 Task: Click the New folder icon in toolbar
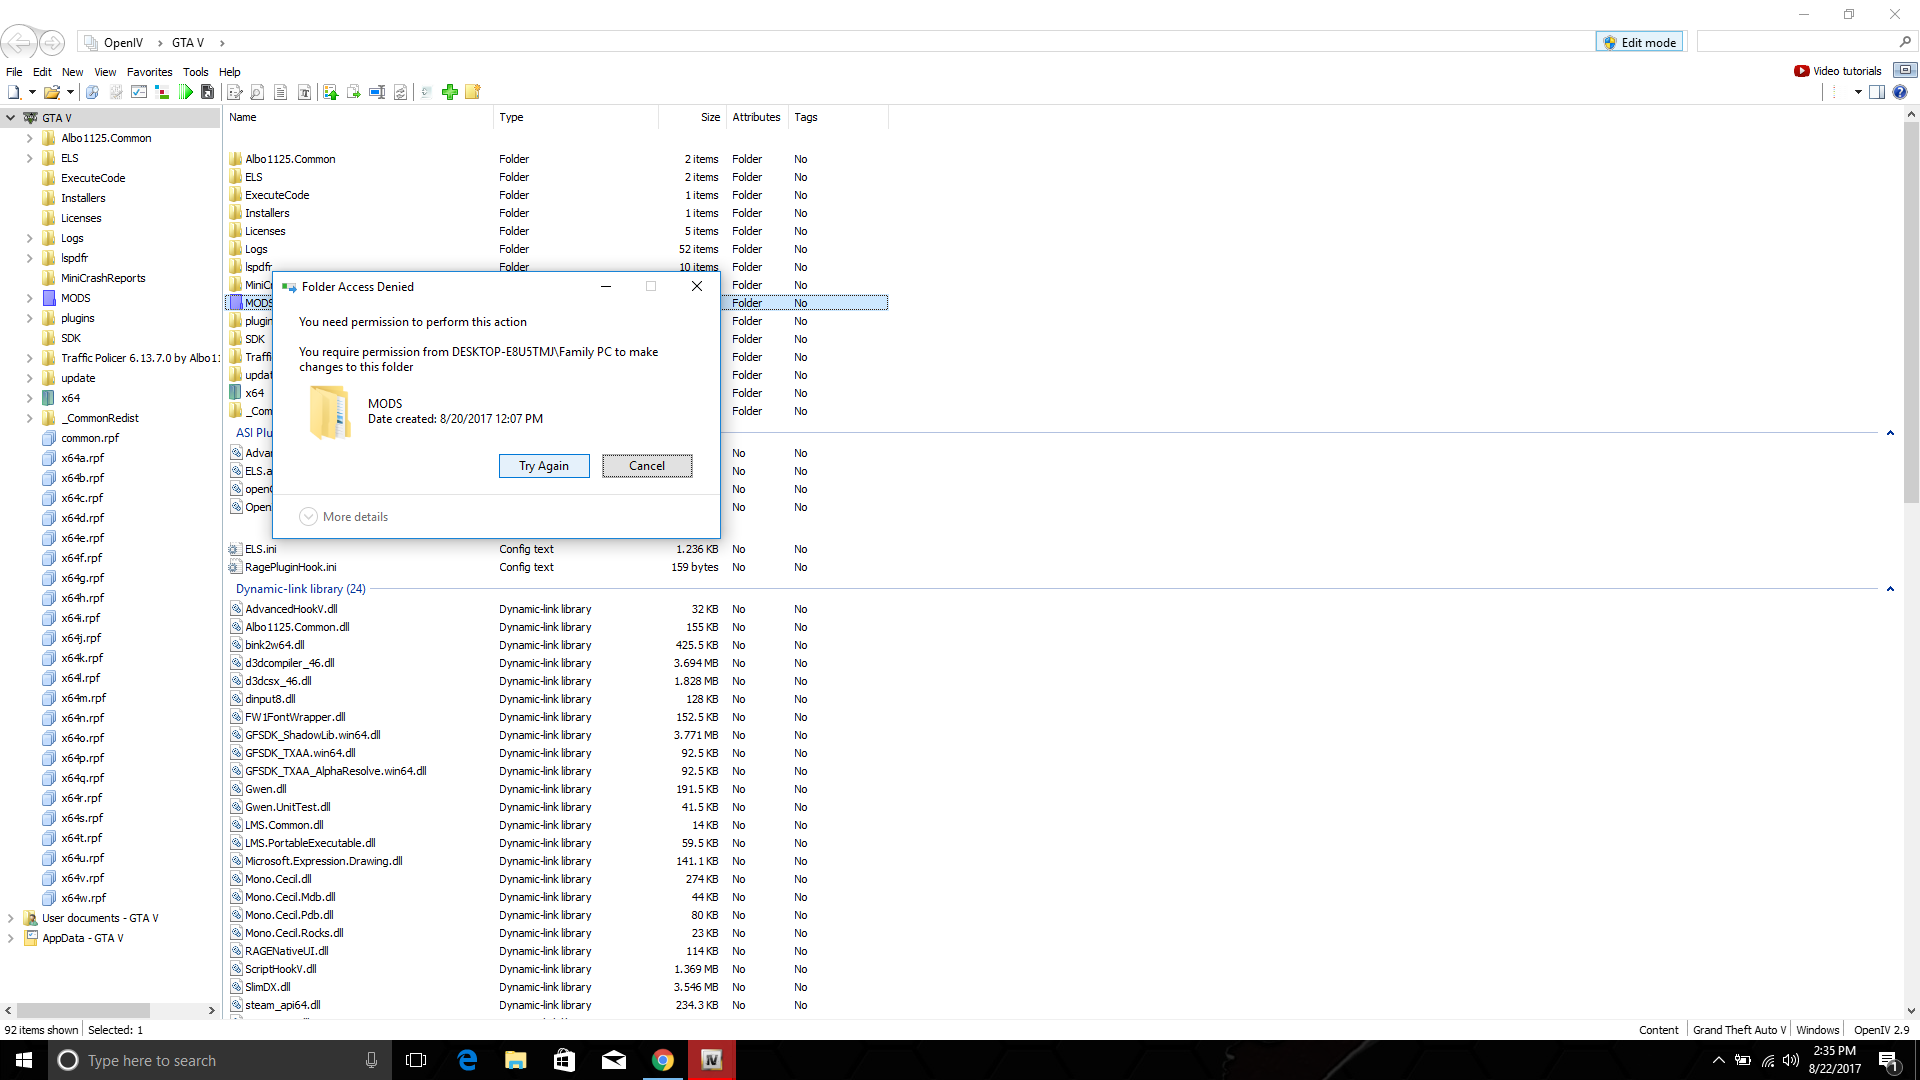click(x=473, y=92)
